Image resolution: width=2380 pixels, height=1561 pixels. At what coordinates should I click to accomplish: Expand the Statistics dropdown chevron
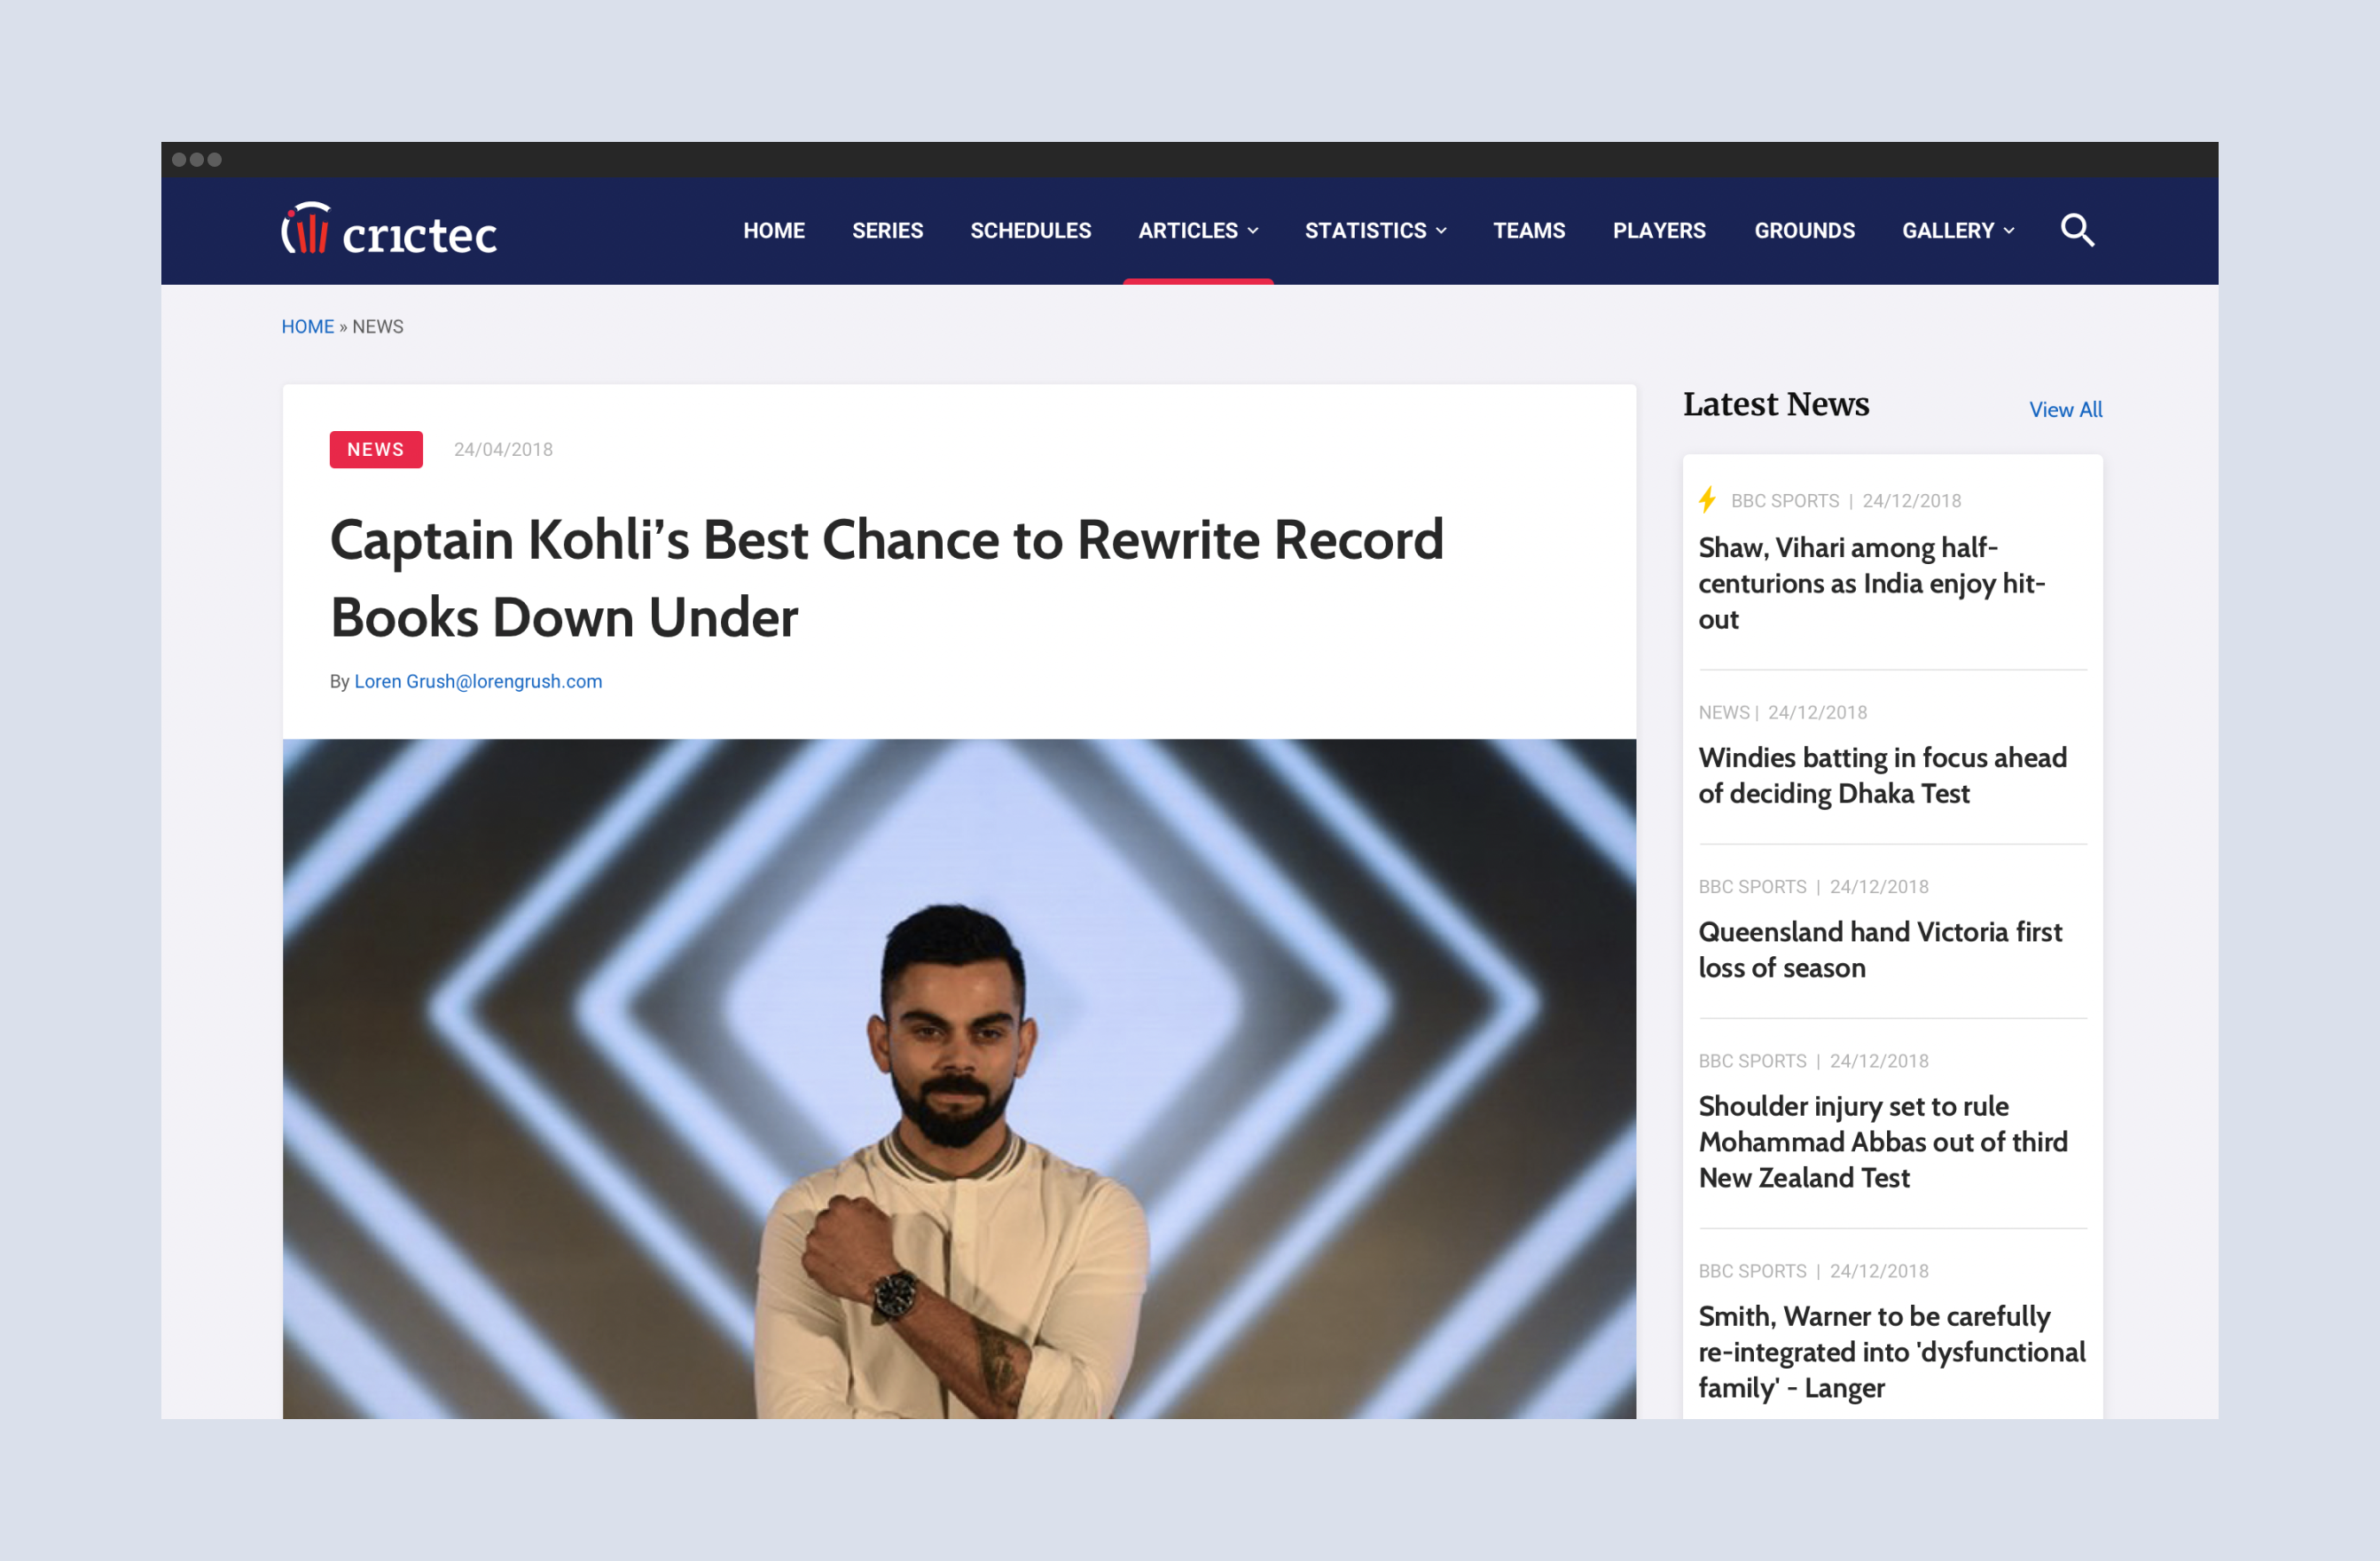[1441, 231]
